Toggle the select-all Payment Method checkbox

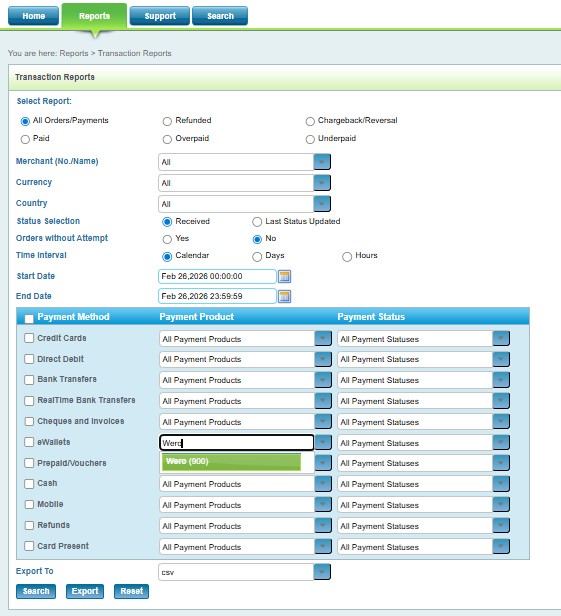click(29, 319)
